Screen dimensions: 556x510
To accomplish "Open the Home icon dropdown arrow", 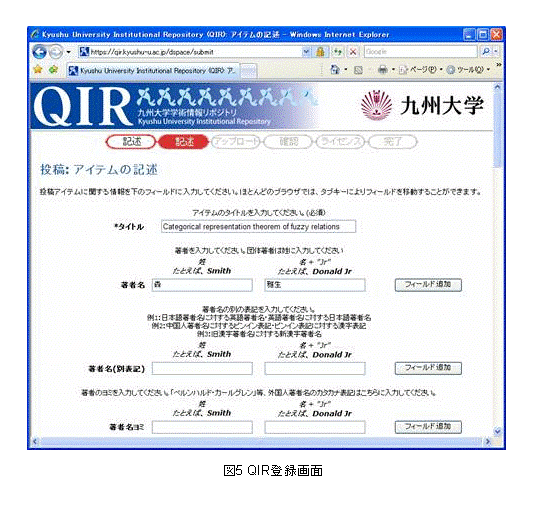I will 346,70.
